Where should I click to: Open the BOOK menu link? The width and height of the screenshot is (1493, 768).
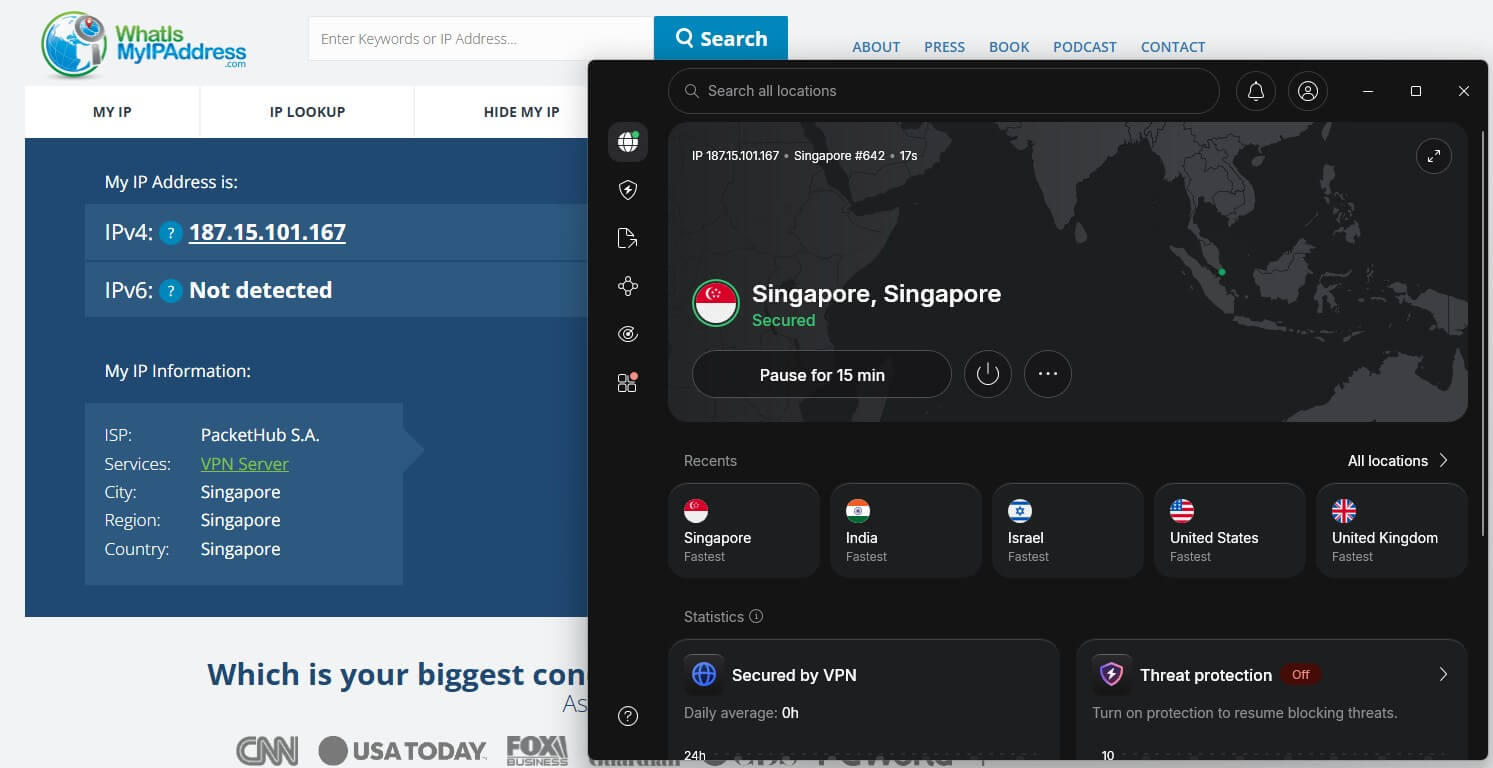click(1009, 47)
